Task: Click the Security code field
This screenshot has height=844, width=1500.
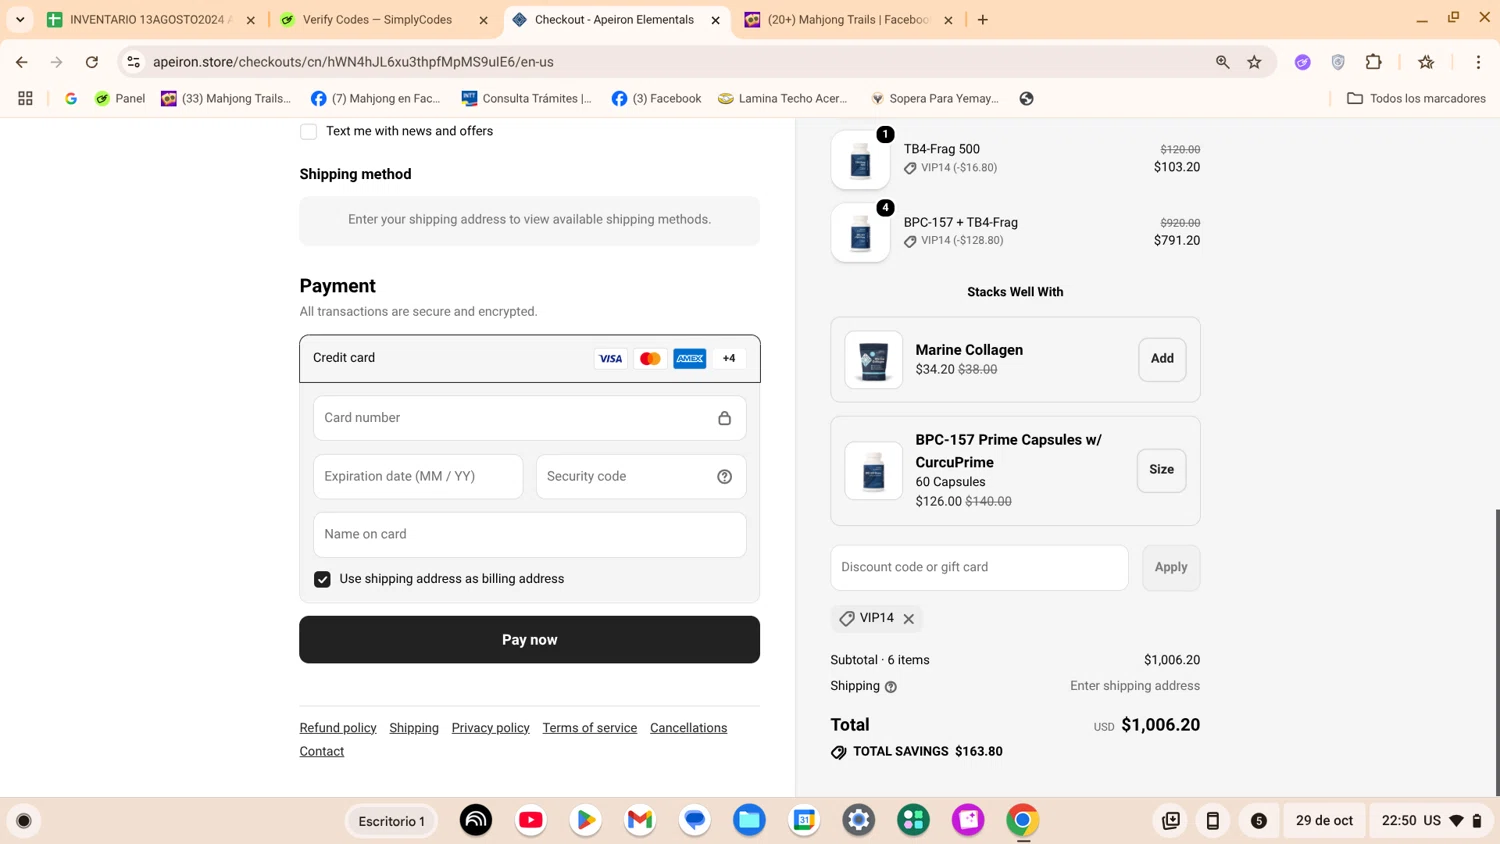Action: coord(641,477)
